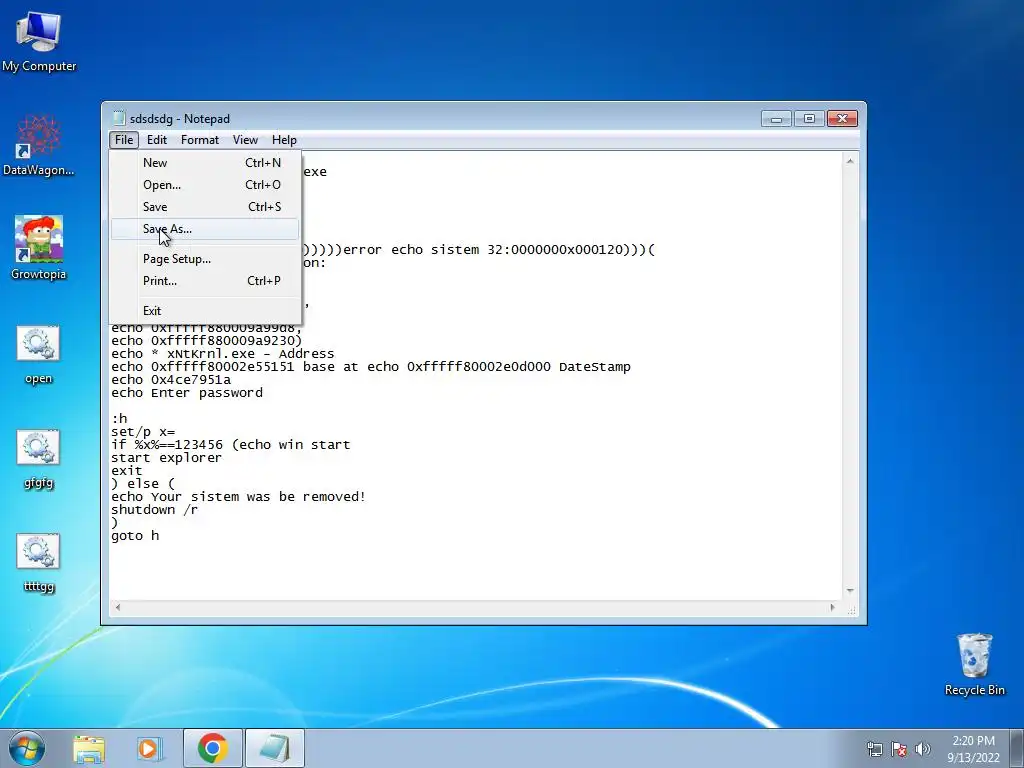Screen dimensions: 1024x768
Task: Select the DataWagon desktop shortcut
Action: [39, 146]
